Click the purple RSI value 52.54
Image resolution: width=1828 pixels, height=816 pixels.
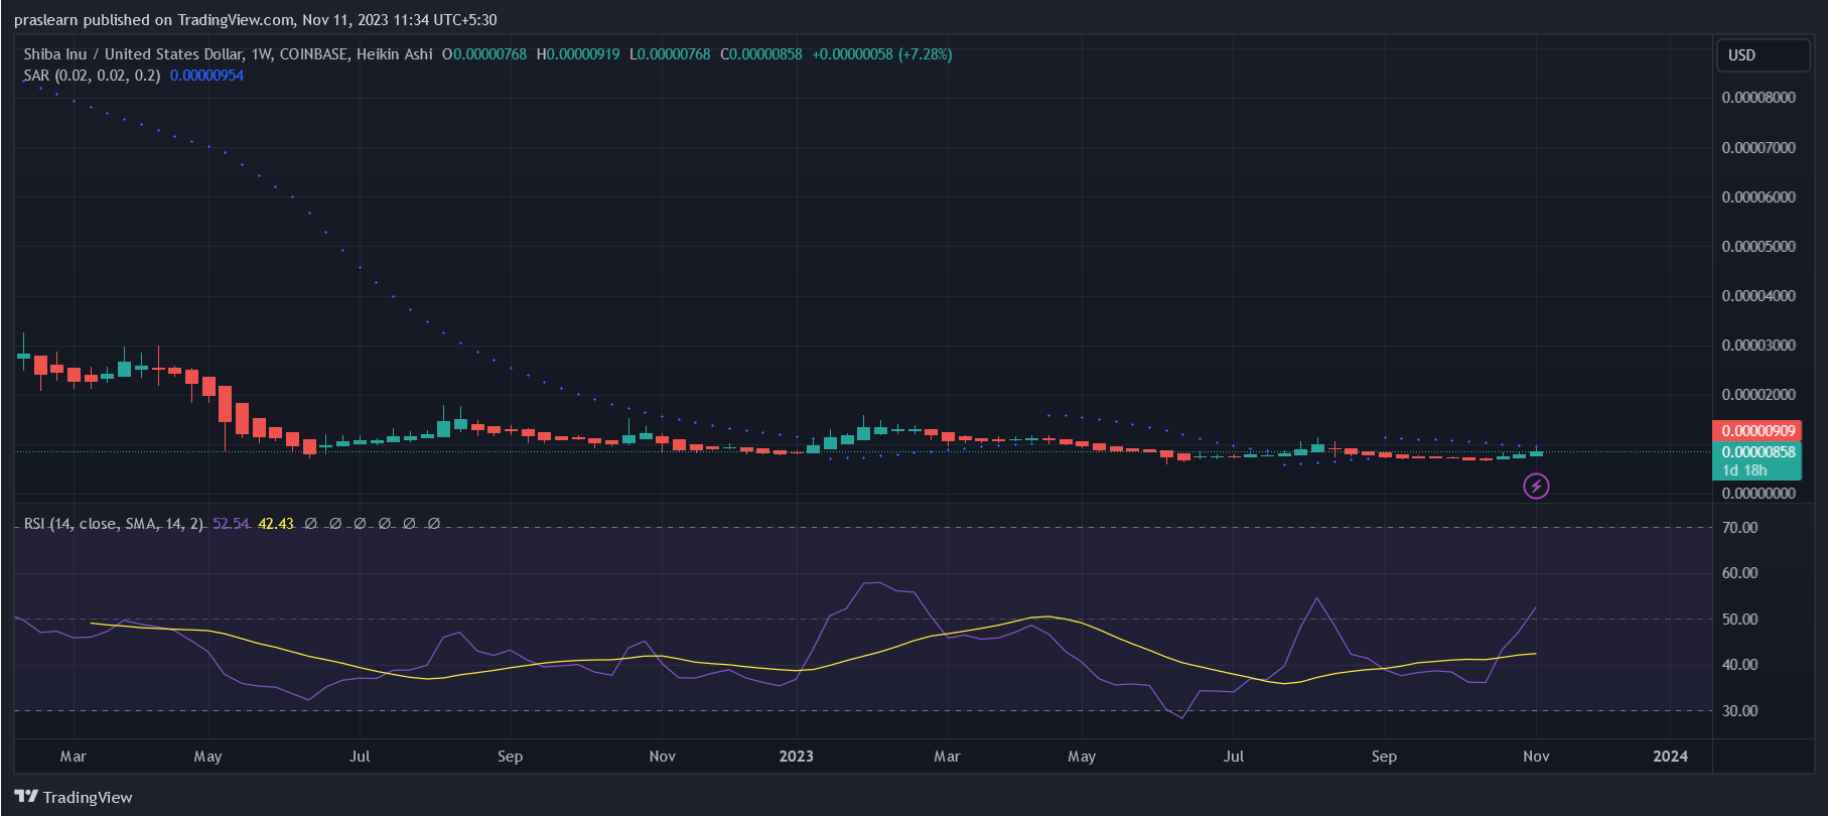tap(230, 523)
